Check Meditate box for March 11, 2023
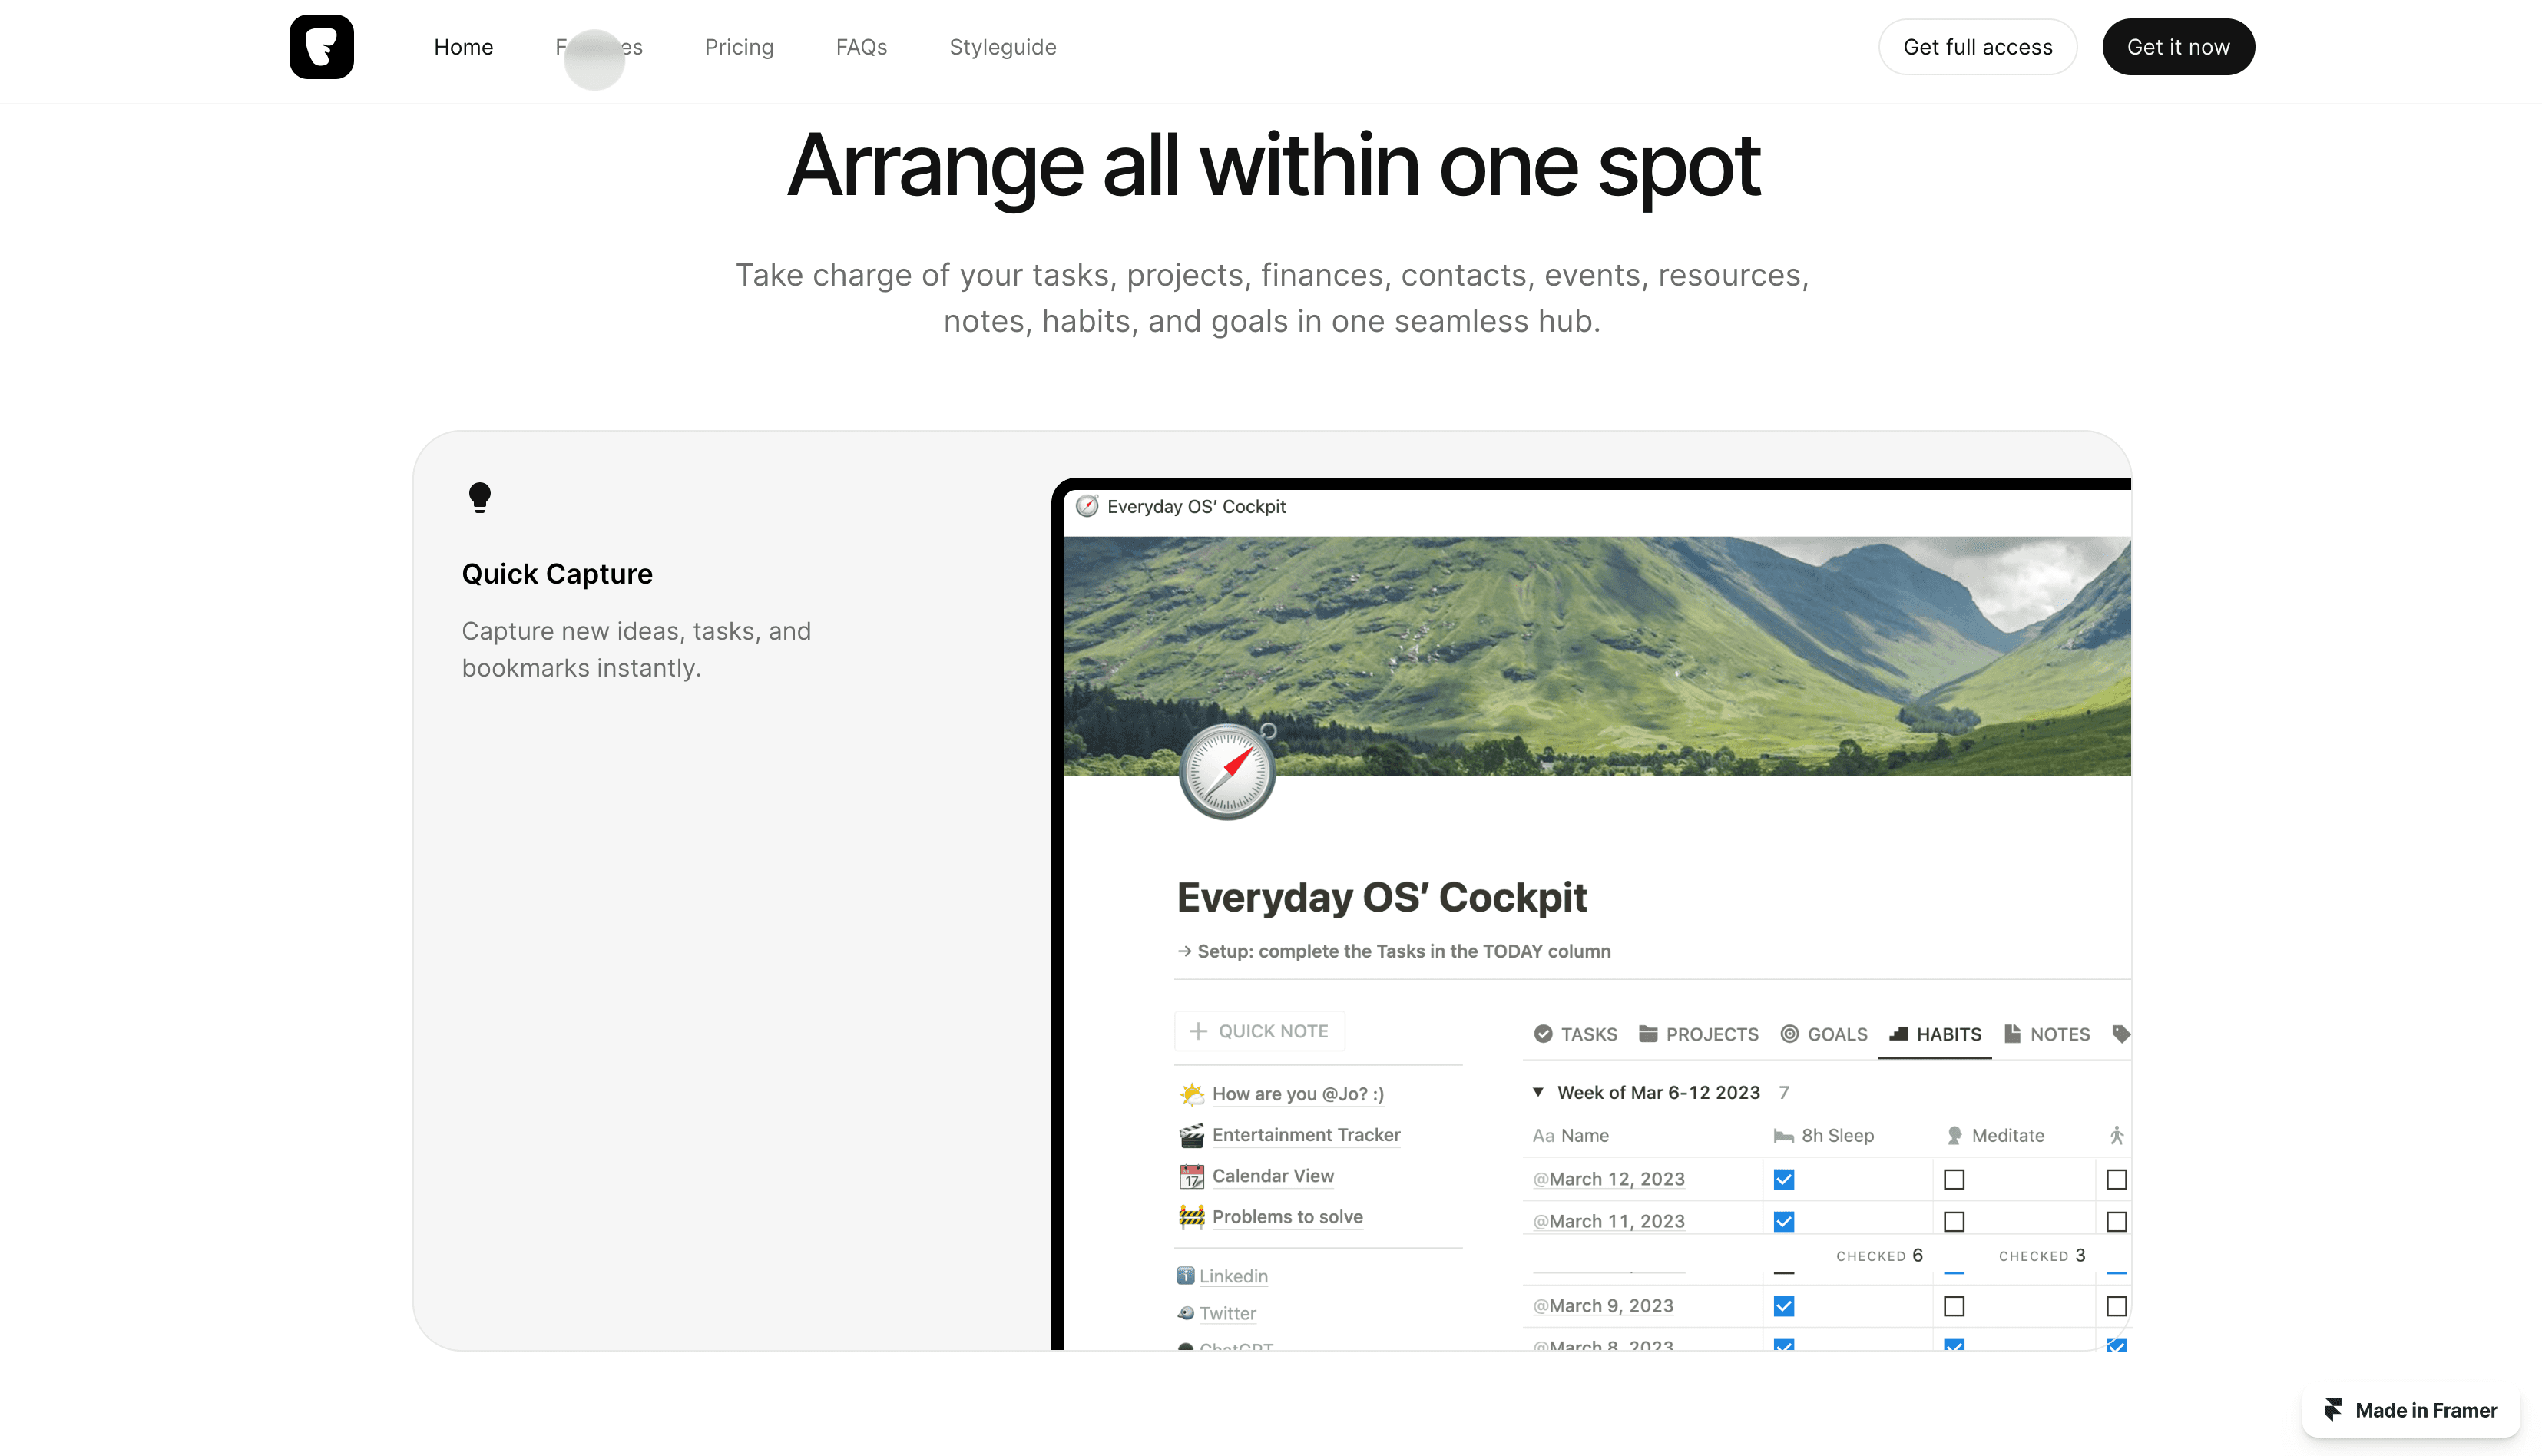The image size is (2542, 1456). click(x=1954, y=1221)
